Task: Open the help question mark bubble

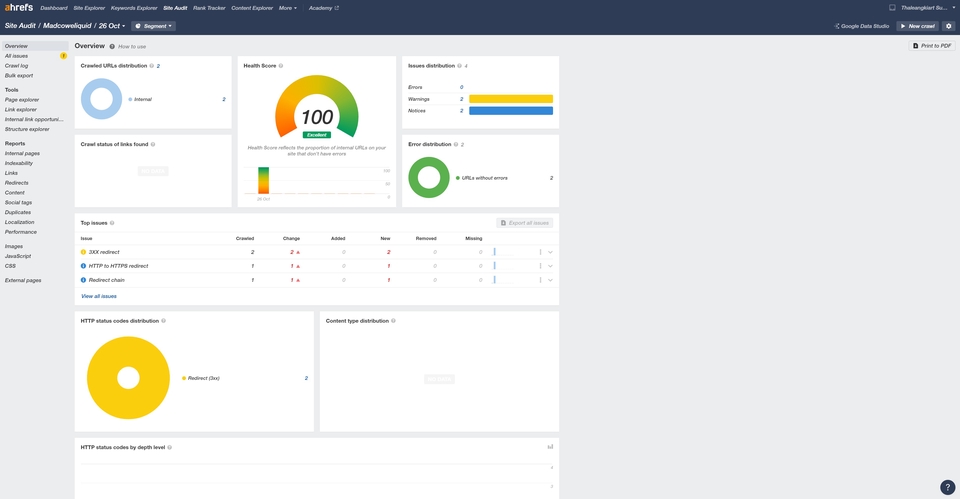Action: tap(947, 487)
